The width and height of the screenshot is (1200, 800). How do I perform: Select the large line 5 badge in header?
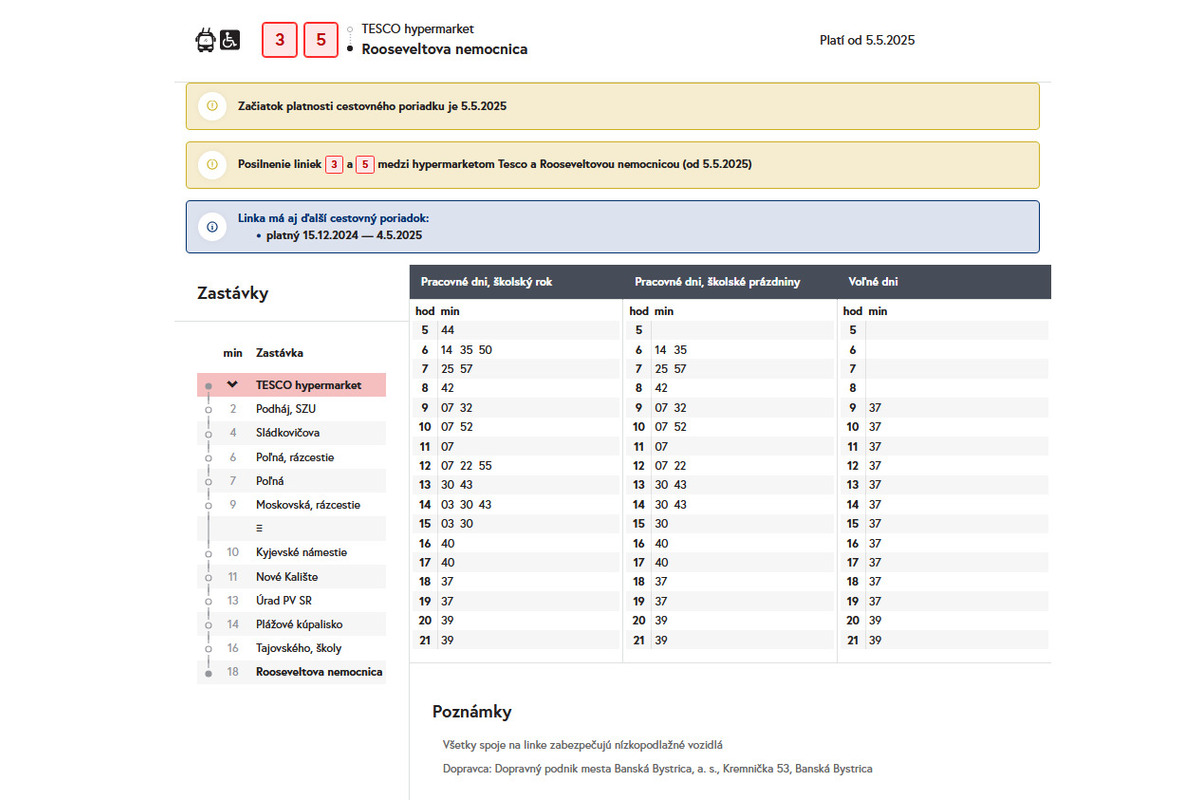[320, 40]
